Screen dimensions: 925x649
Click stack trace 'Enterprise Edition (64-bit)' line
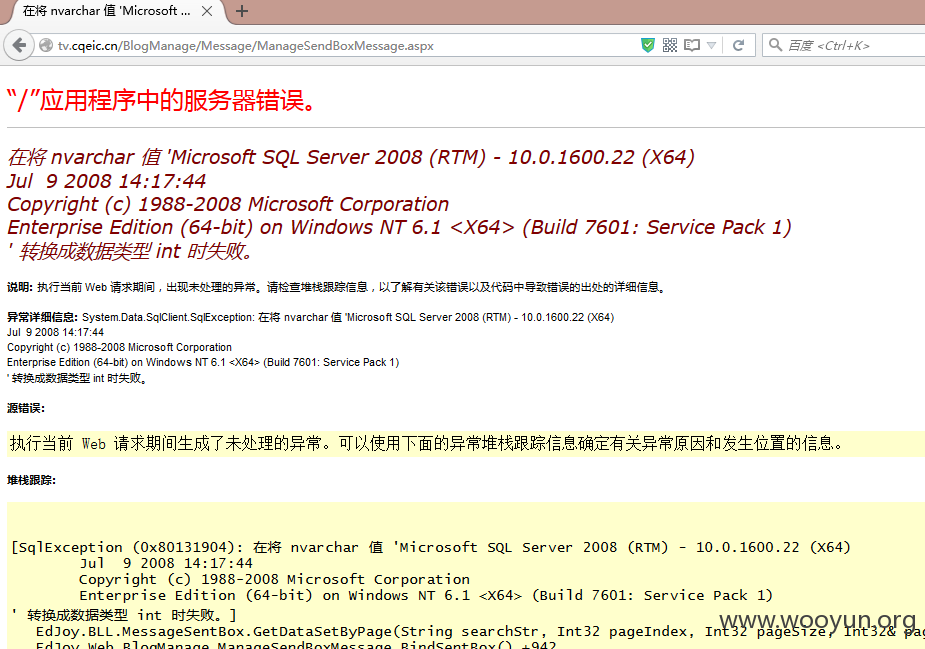tap(426, 595)
